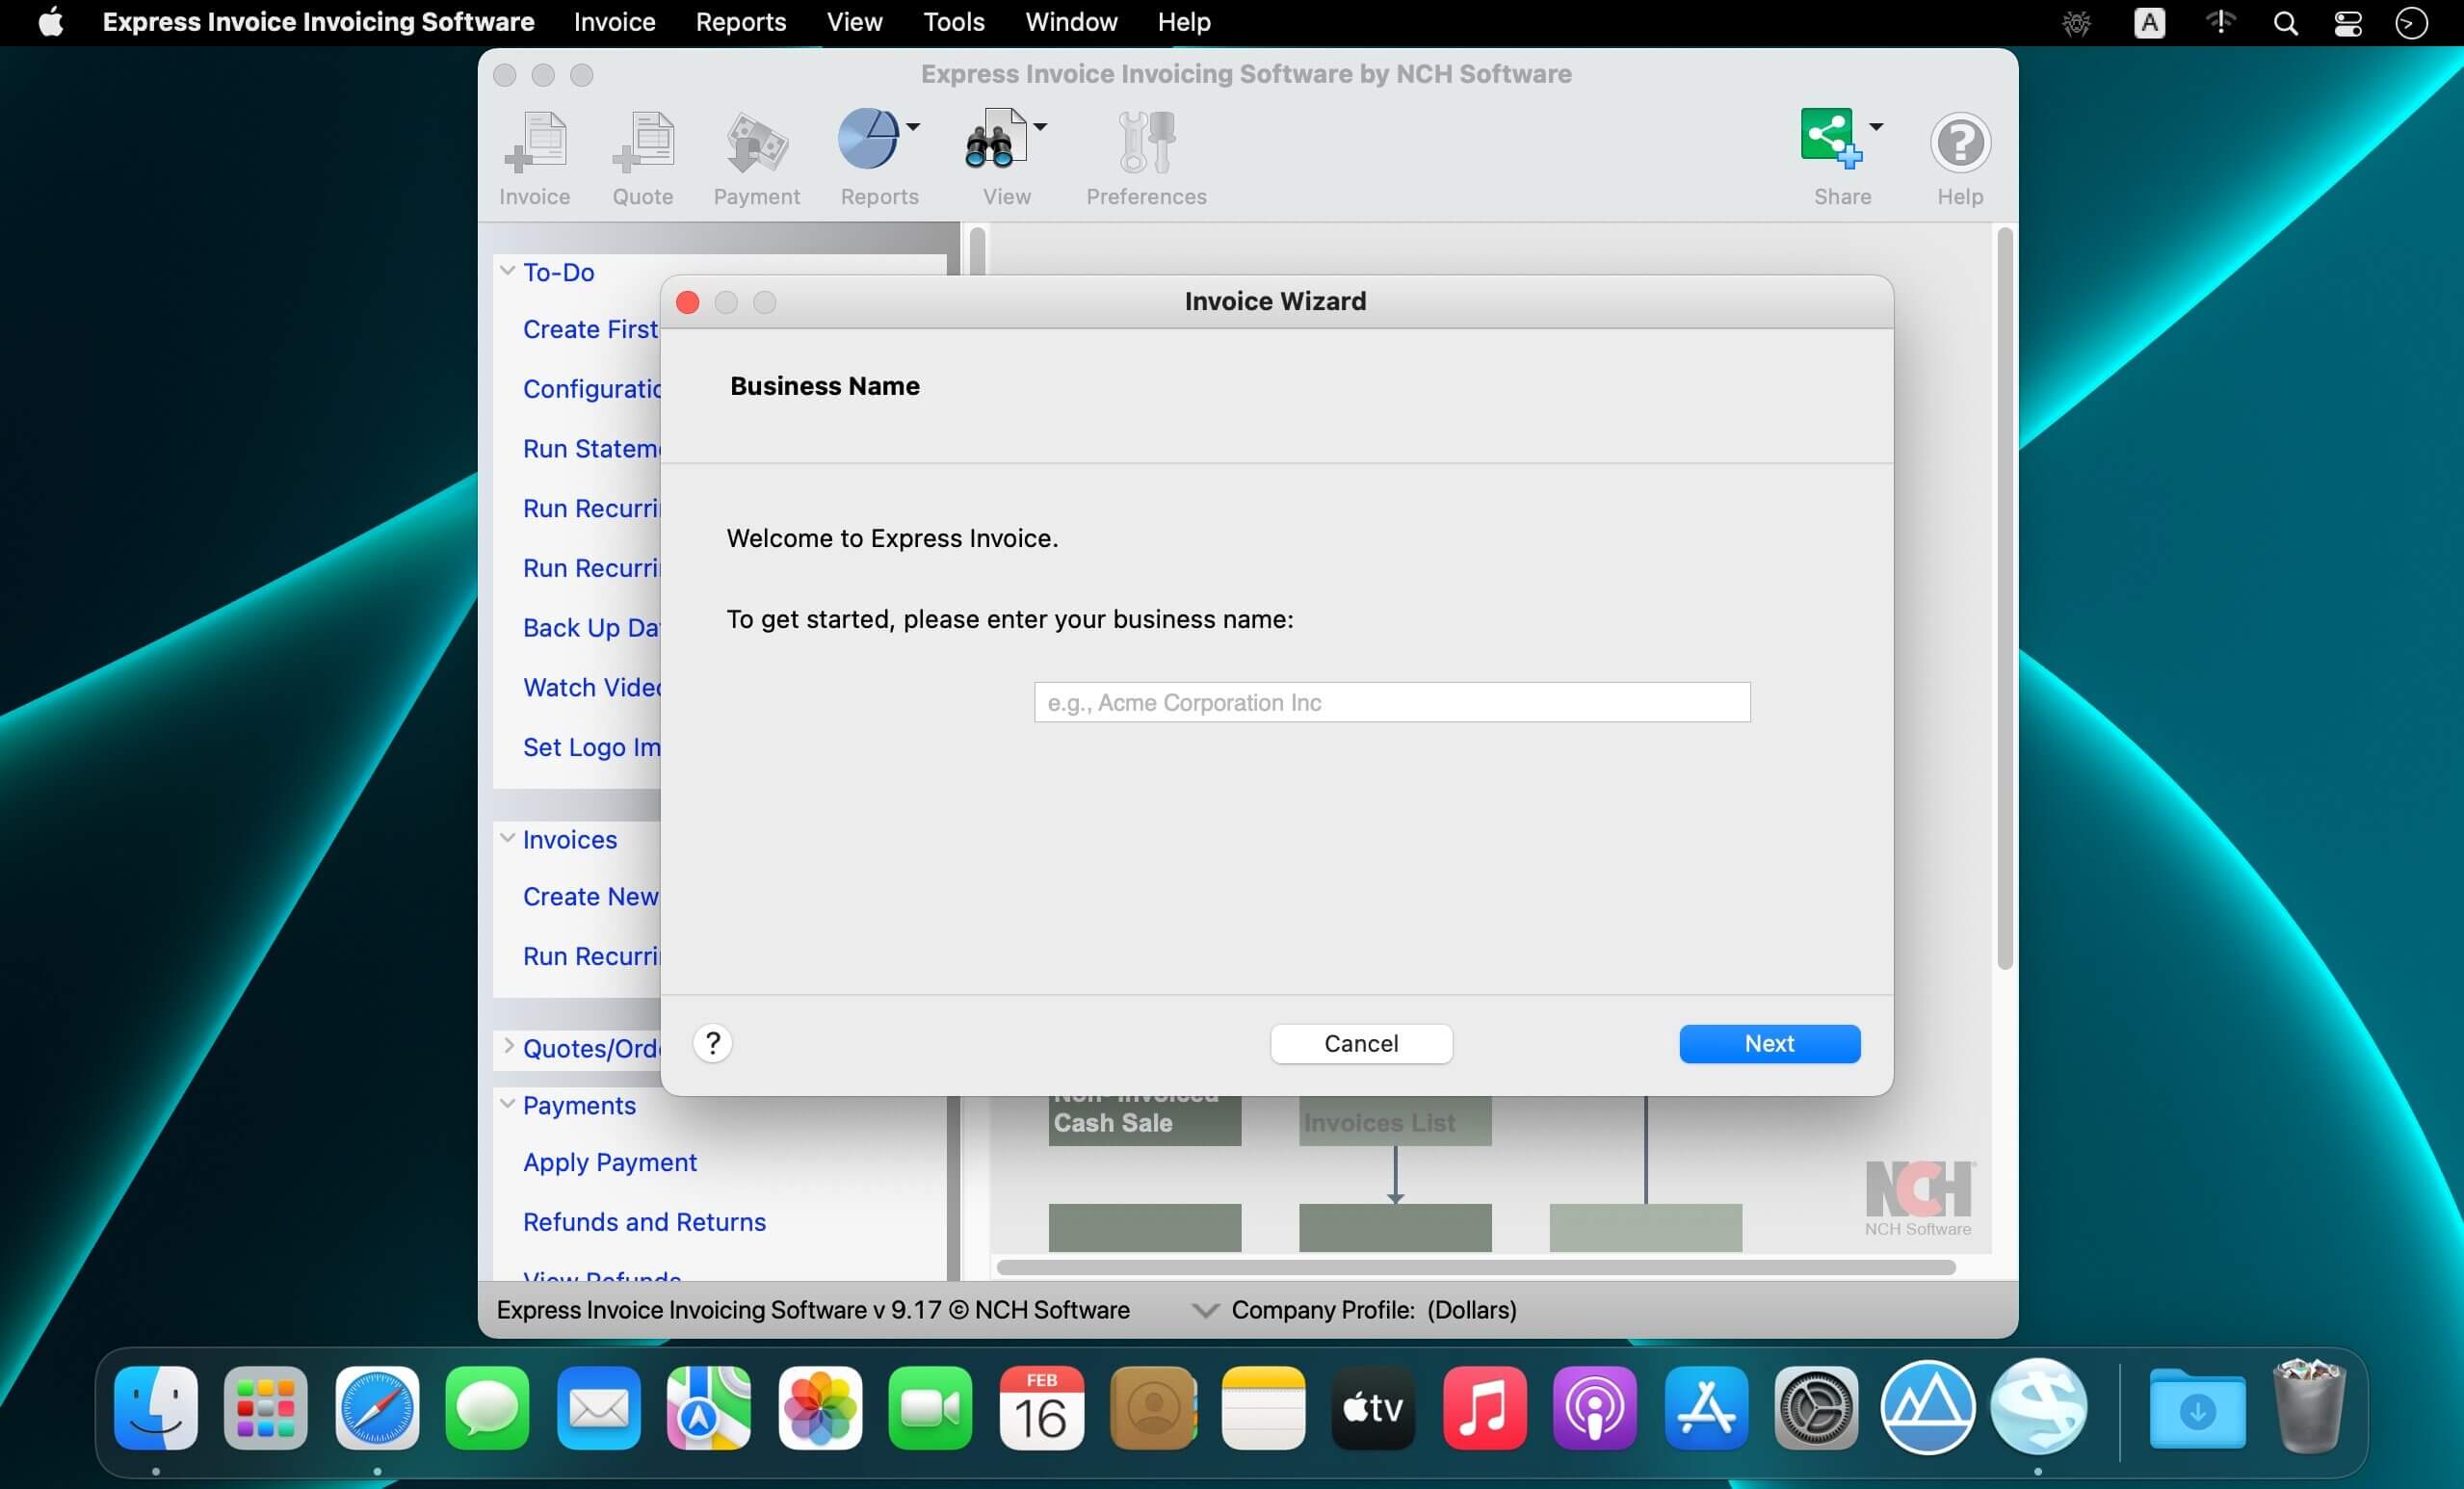Close the Invoice Wizard with red button
The image size is (2464, 1489).
pos(687,302)
